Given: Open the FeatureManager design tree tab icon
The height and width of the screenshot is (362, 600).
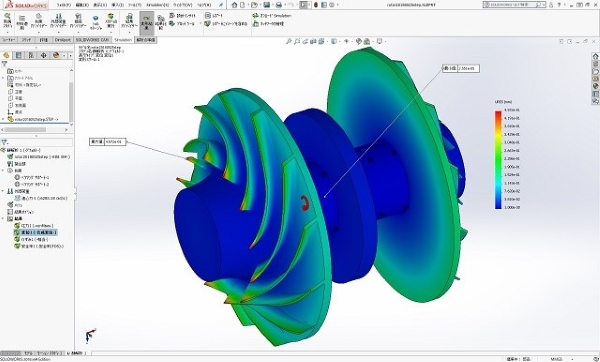Looking at the screenshot, I should (x=6, y=55).
